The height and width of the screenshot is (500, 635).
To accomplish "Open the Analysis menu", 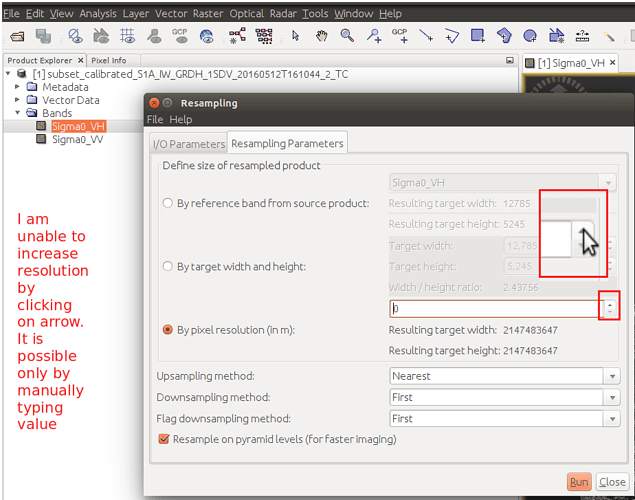I will [98, 14].
